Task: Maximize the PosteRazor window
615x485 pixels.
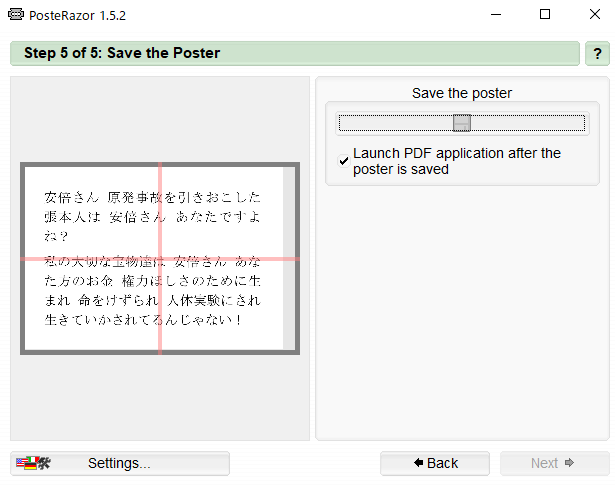Action: (545, 15)
